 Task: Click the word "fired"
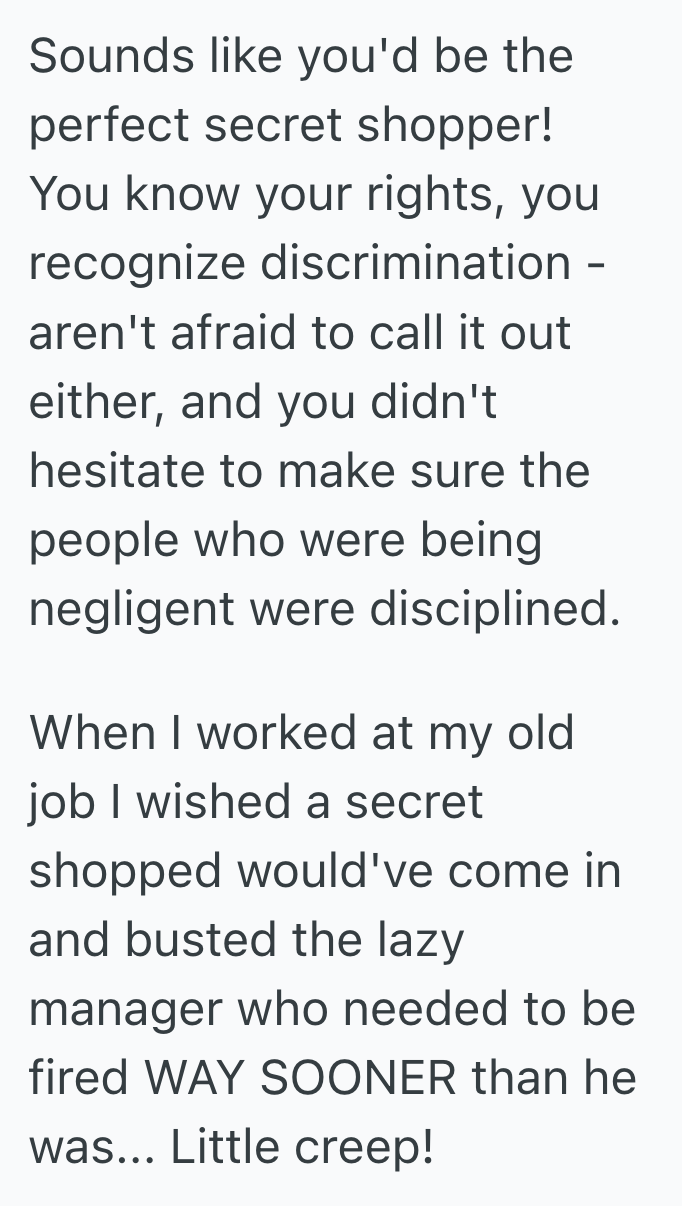(78, 1078)
